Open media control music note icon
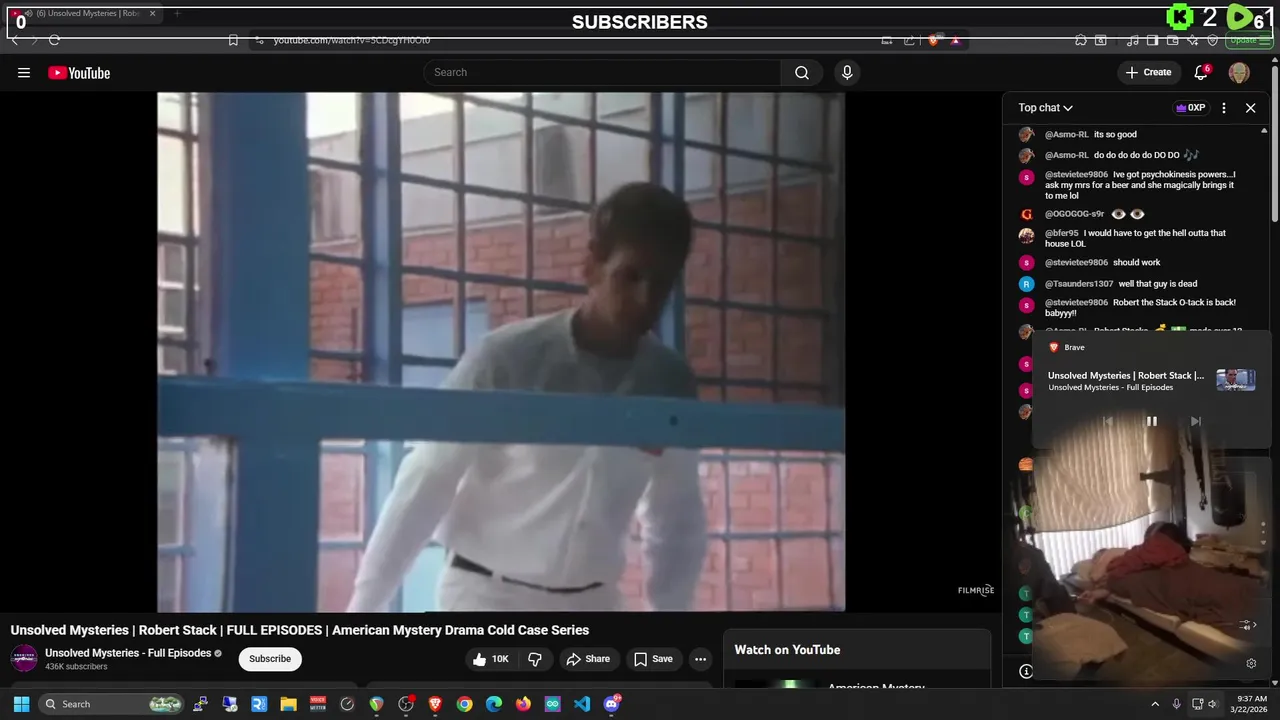Screen dimensions: 1280x720 [1133, 40]
